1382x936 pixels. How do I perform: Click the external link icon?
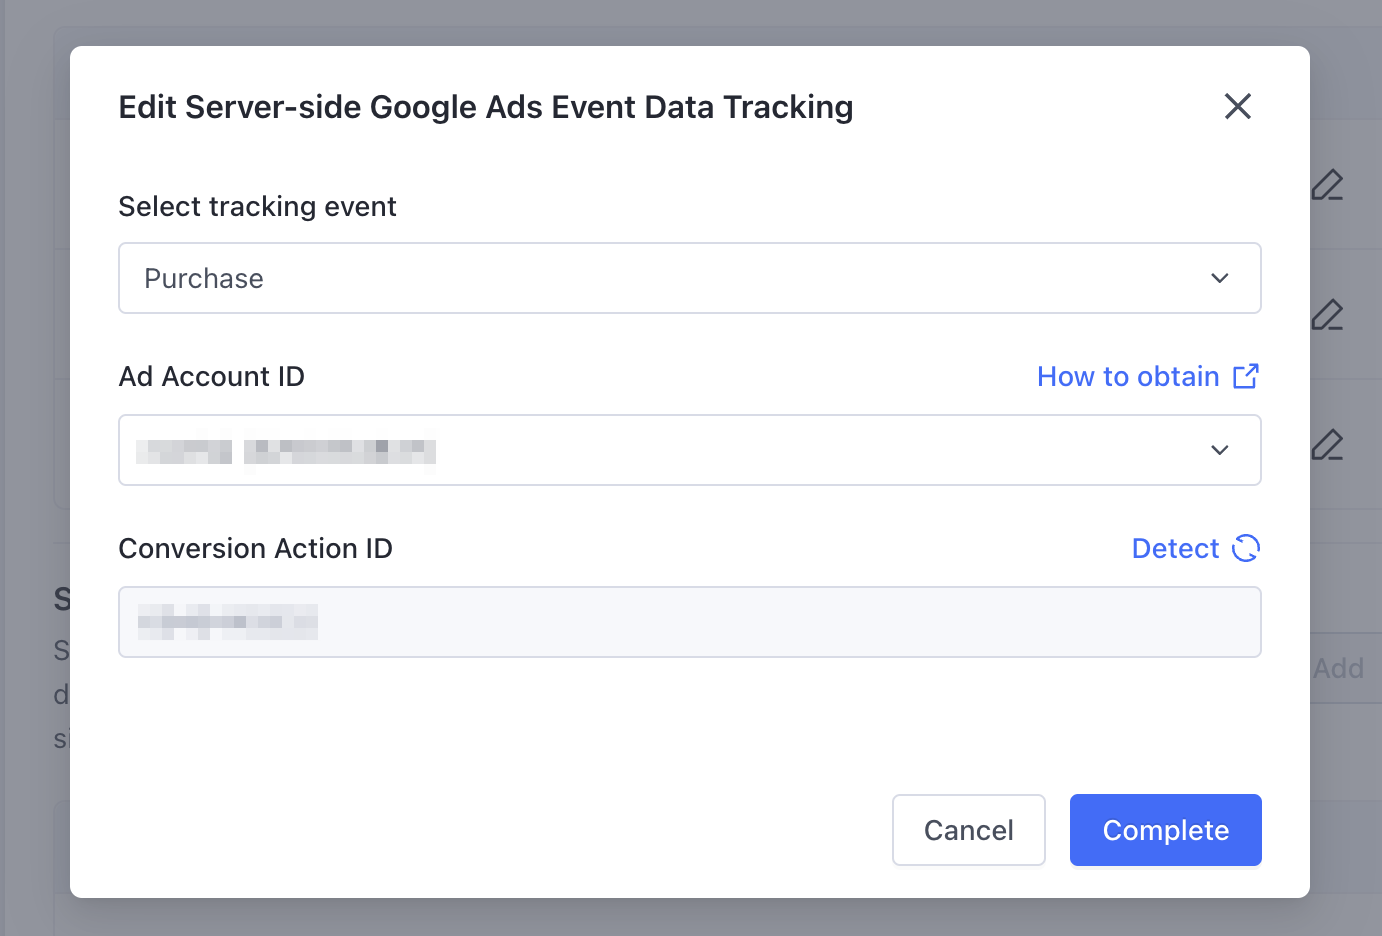[x=1246, y=376]
